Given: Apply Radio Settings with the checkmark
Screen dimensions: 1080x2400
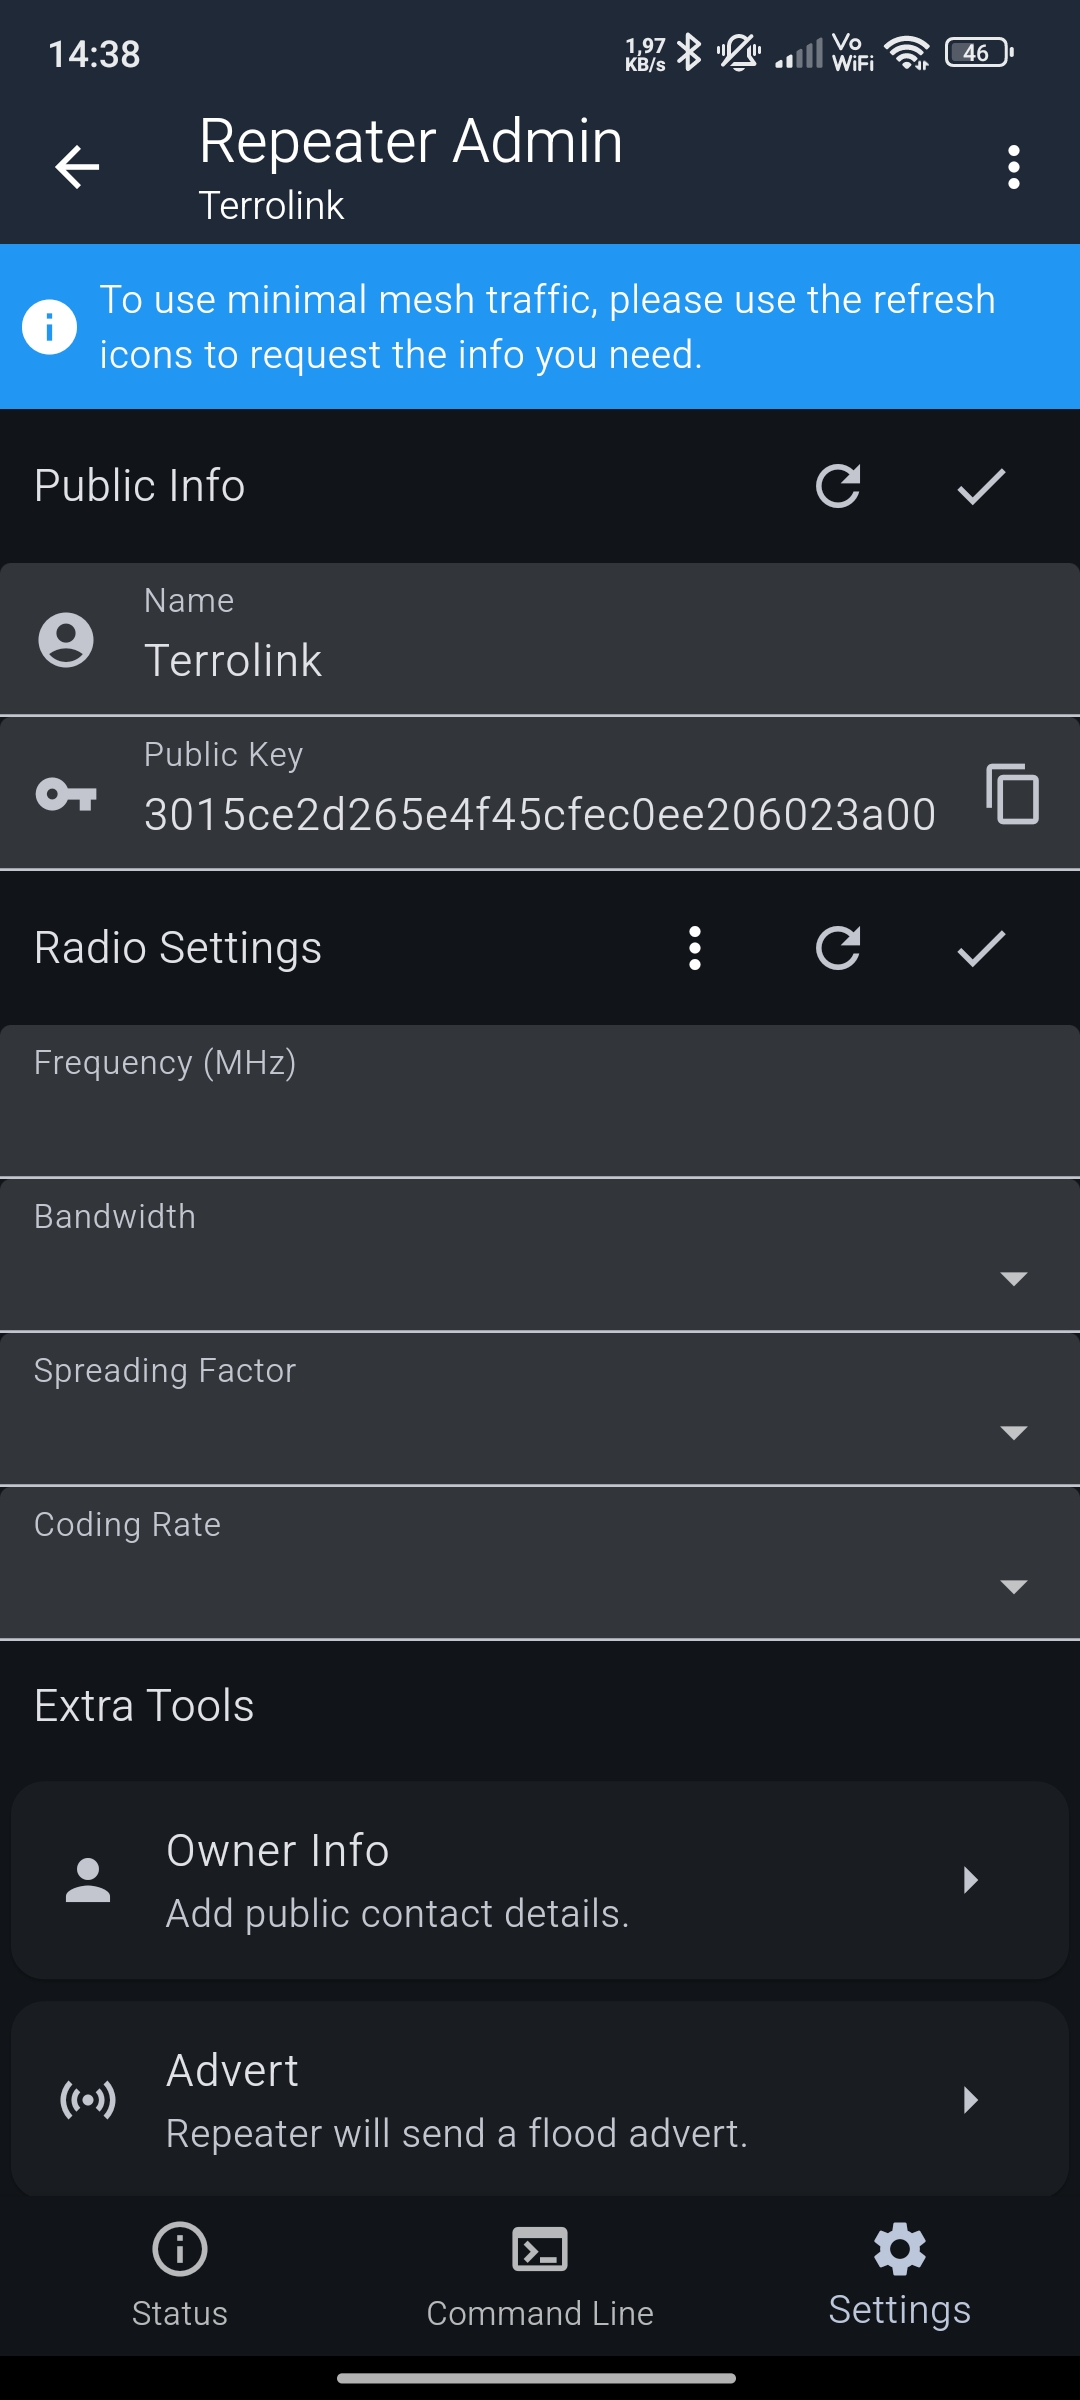Looking at the screenshot, I should 981,948.
